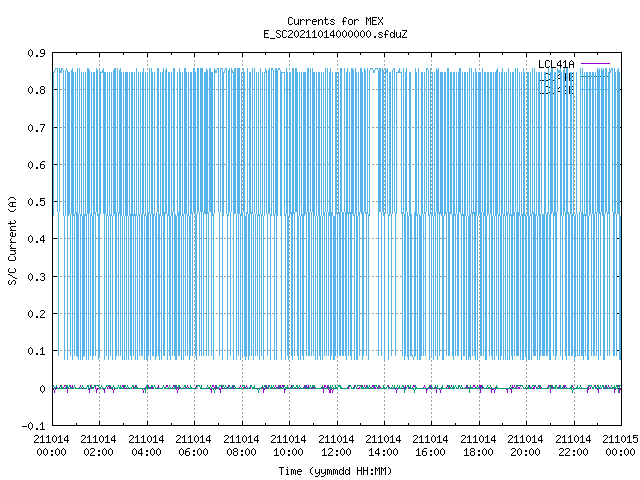Click the y-axis tick label '0.9'
Viewport: 640px width, 480px height.
point(36,53)
